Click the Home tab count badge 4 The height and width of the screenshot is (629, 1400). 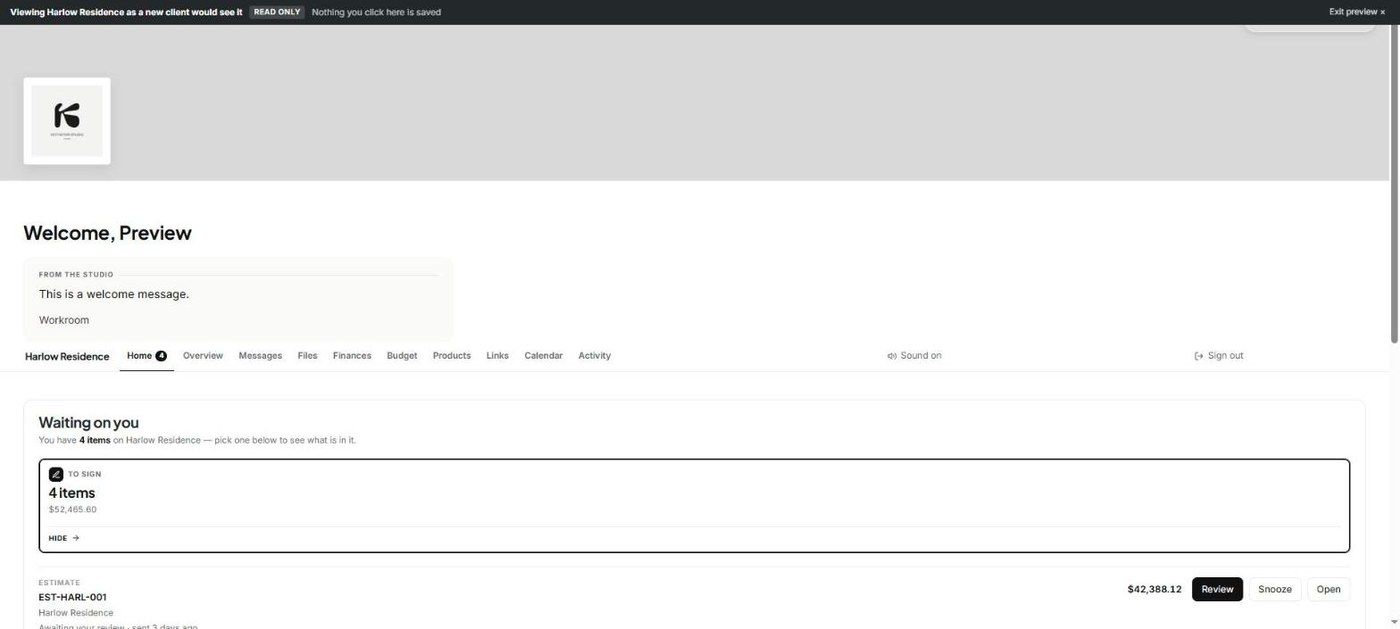(x=161, y=356)
